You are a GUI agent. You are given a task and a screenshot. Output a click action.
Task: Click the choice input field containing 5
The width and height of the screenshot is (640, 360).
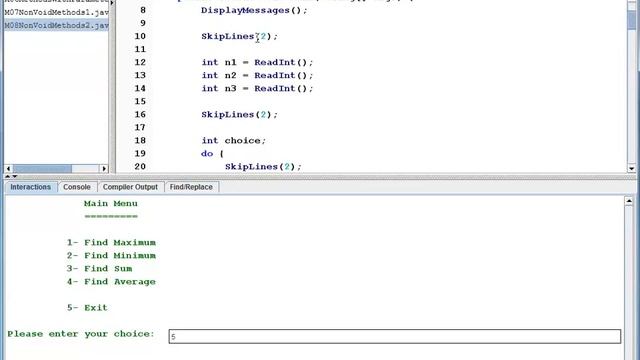point(395,336)
